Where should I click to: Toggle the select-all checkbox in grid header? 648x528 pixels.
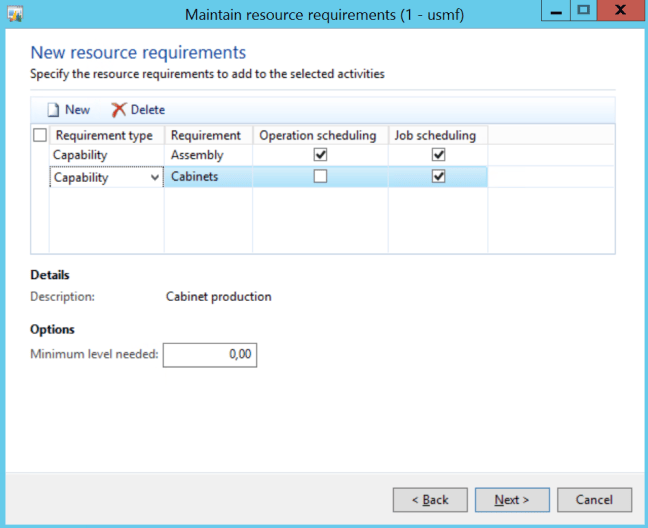pyautogui.click(x=40, y=135)
